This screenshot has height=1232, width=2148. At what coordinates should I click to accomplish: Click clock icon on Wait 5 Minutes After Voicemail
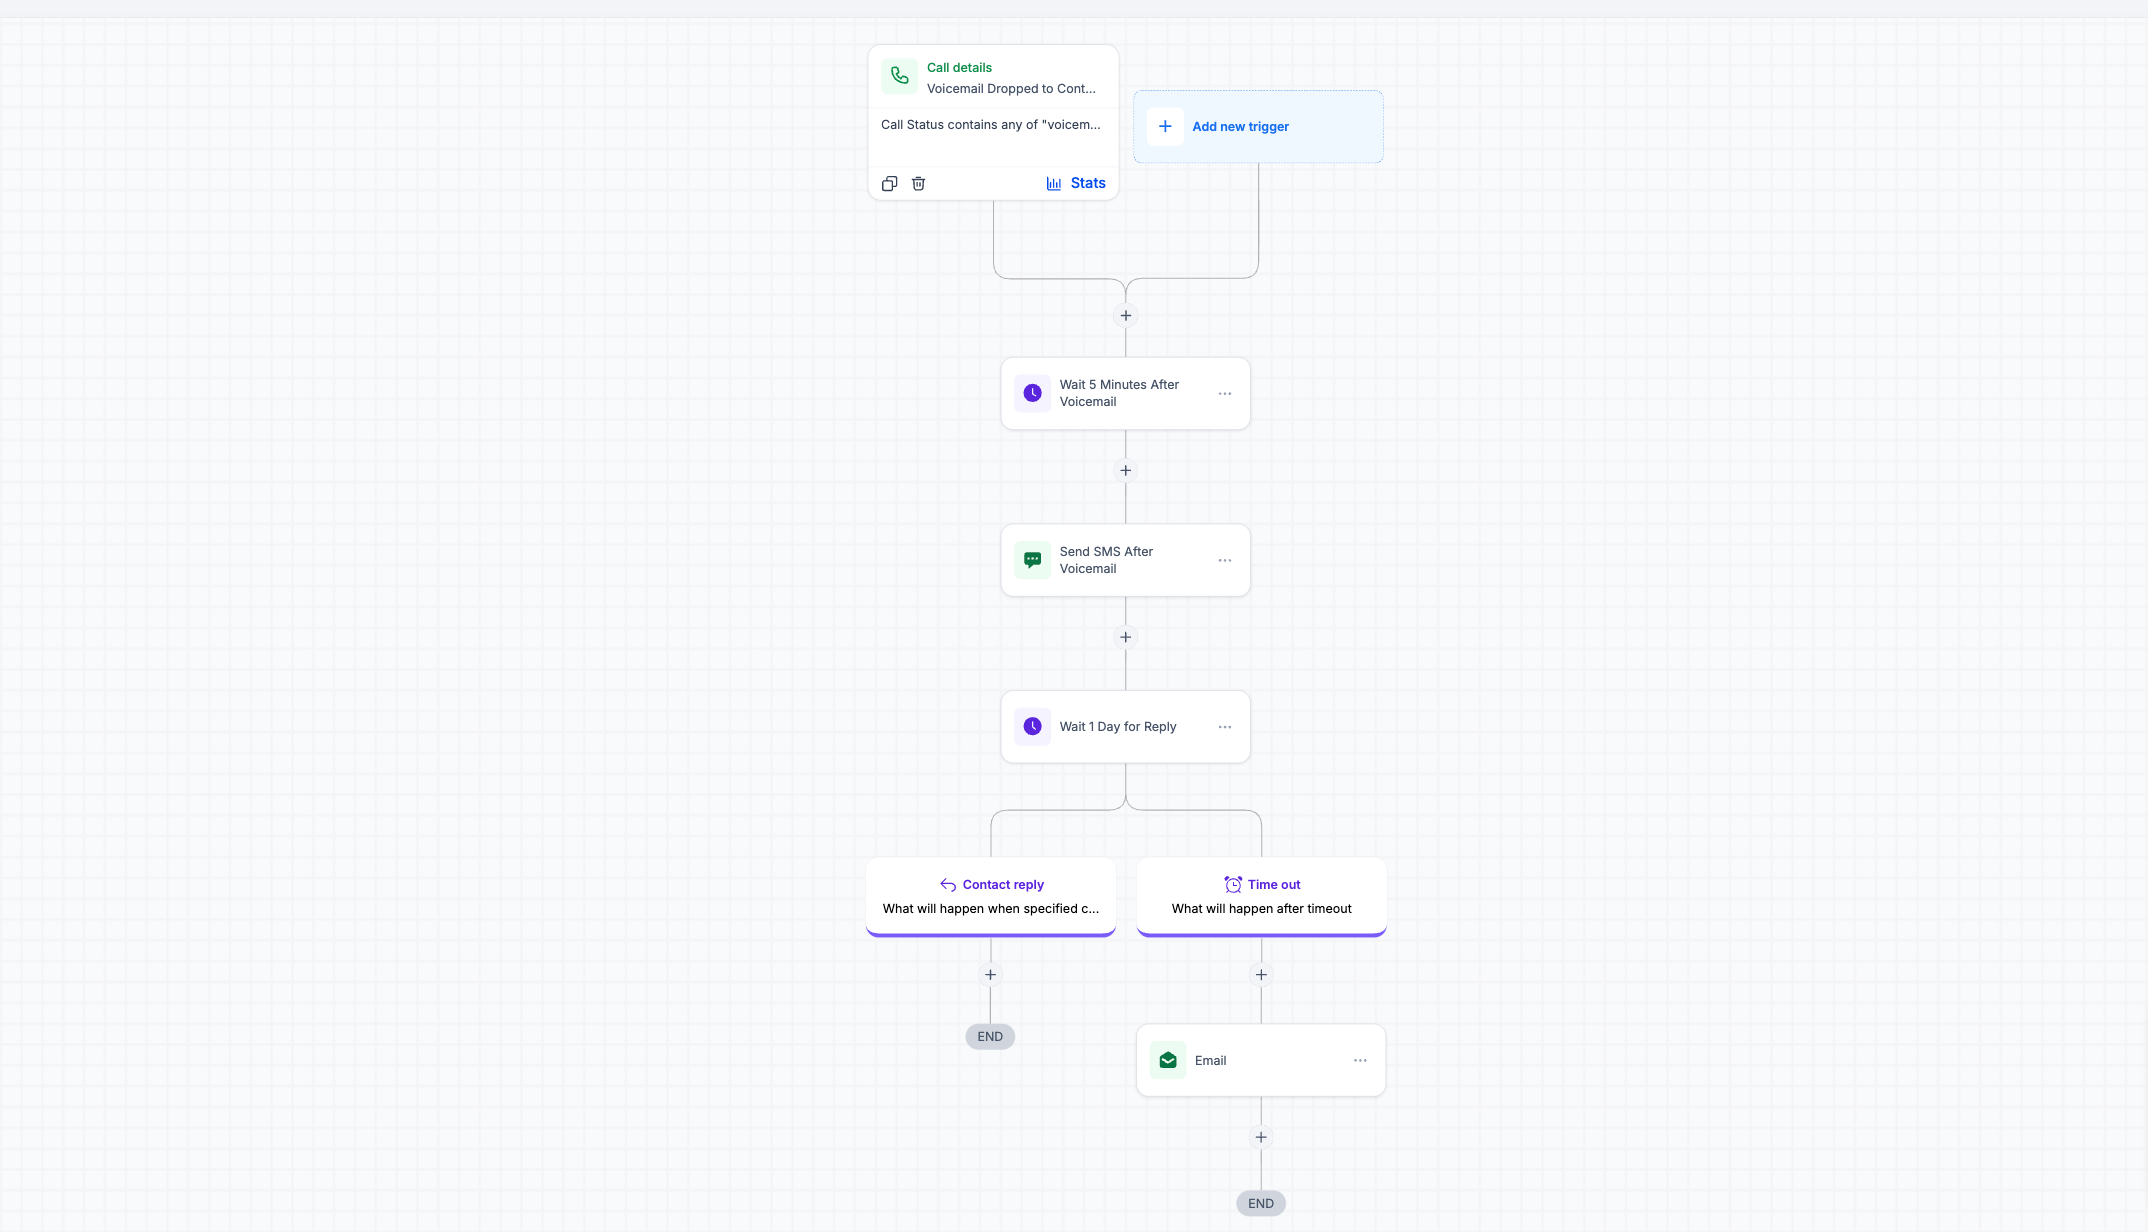(x=1033, y=393)
